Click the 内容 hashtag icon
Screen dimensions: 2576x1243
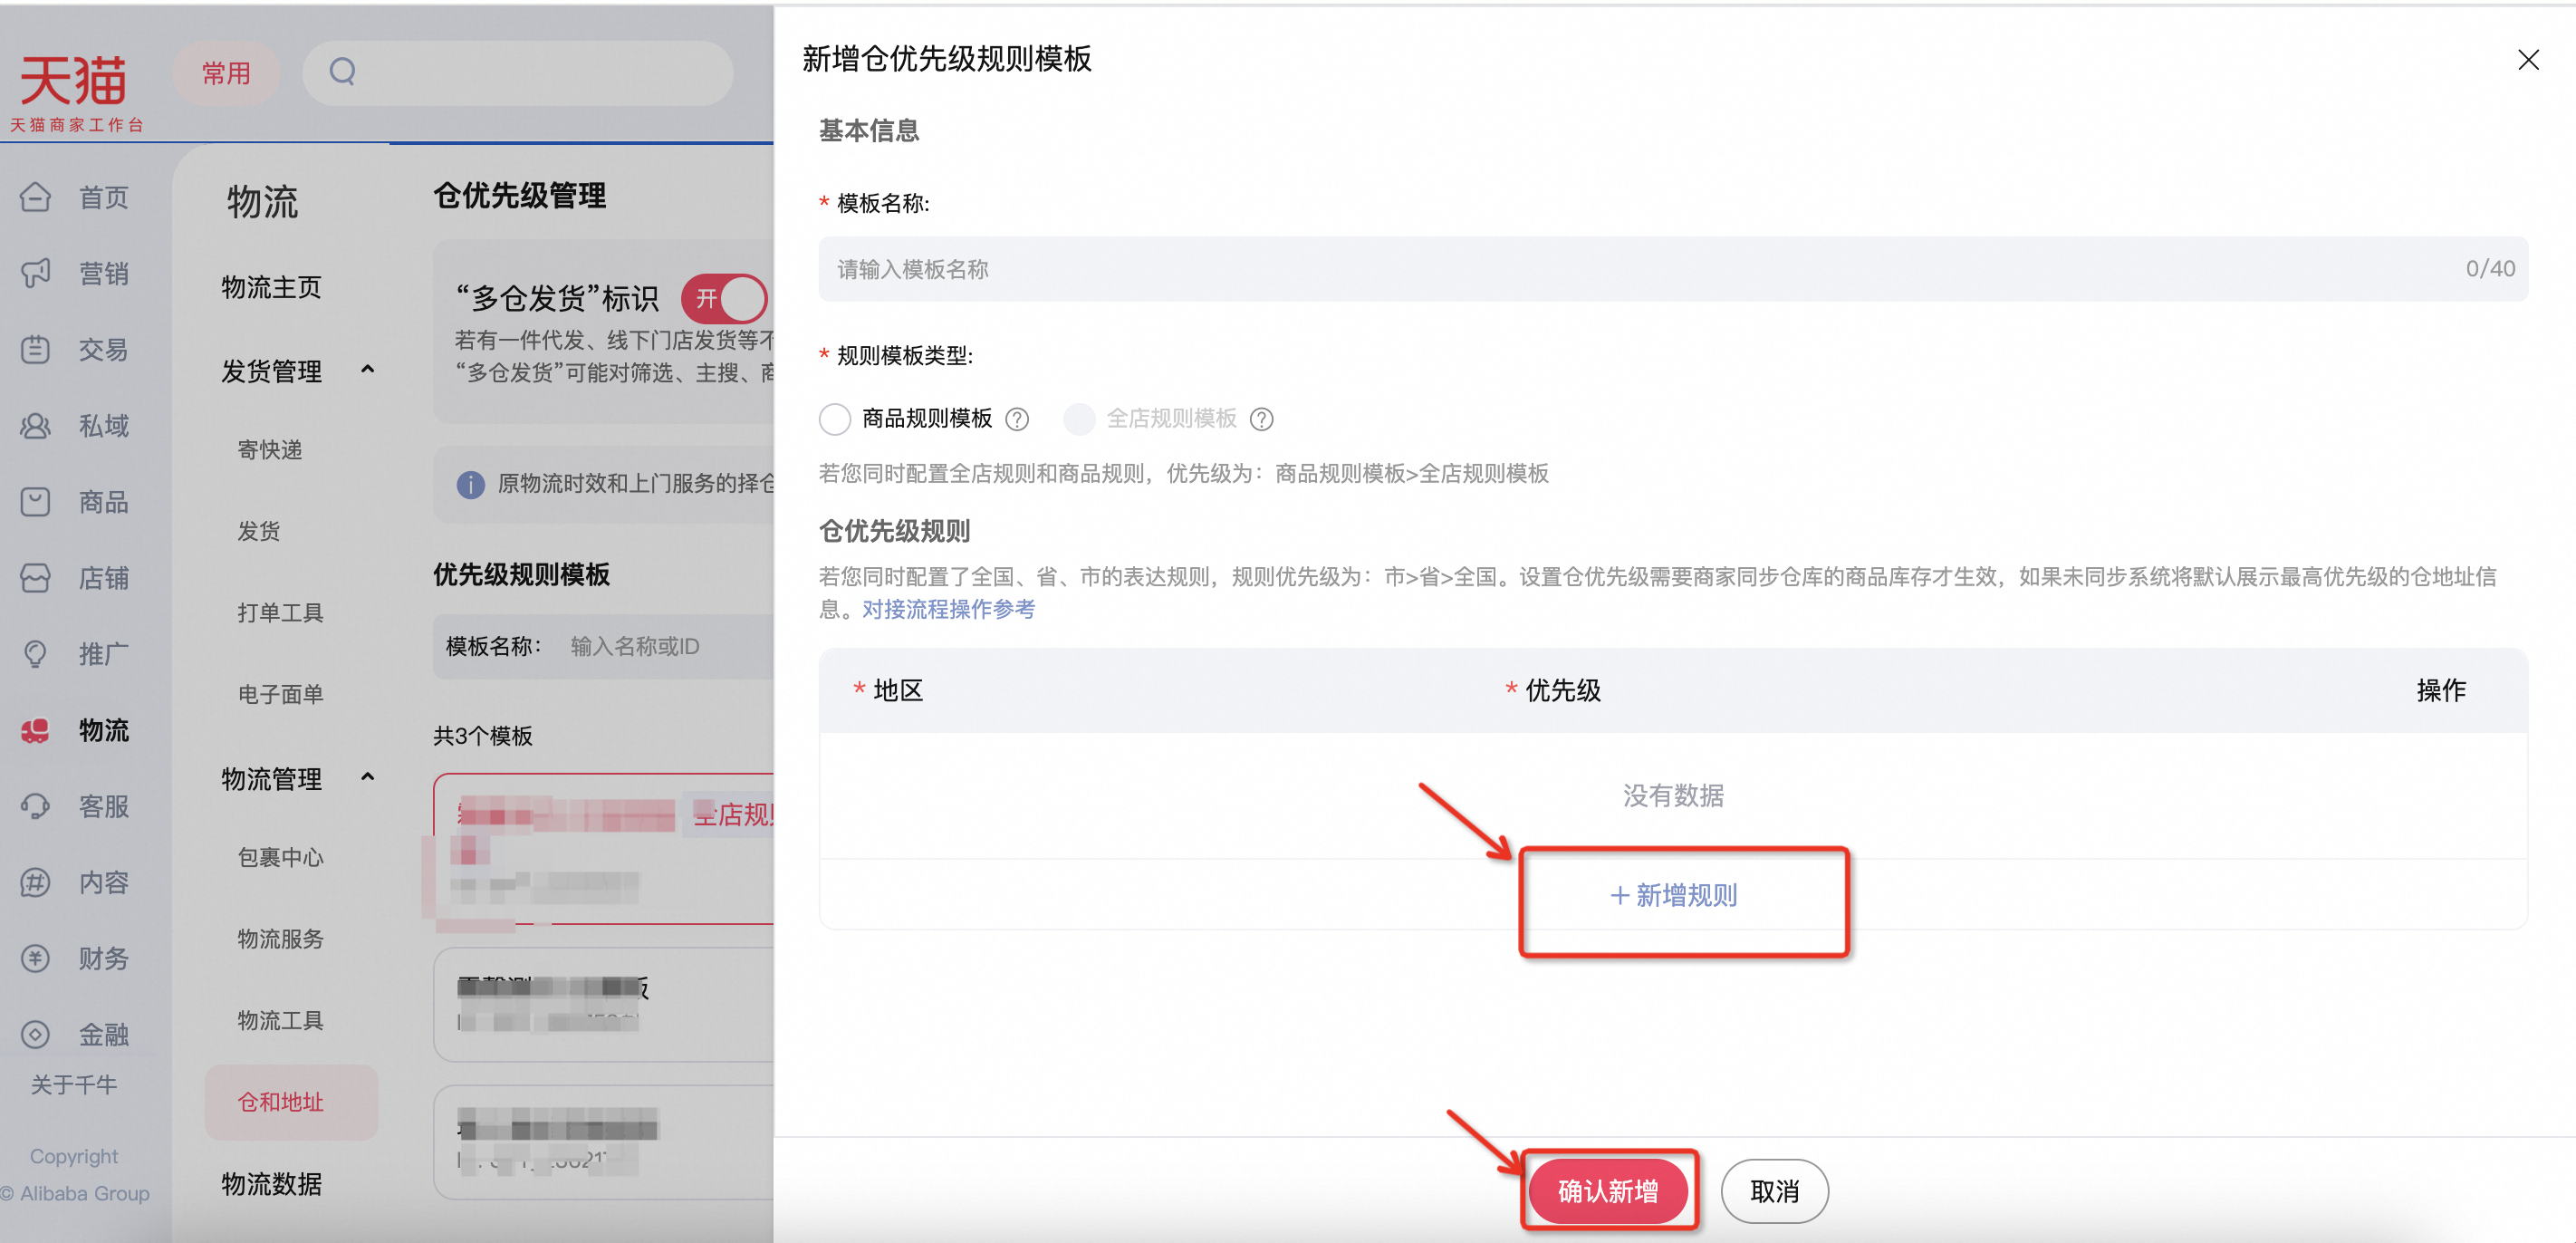pyautogui.click(x=35, y=882)
